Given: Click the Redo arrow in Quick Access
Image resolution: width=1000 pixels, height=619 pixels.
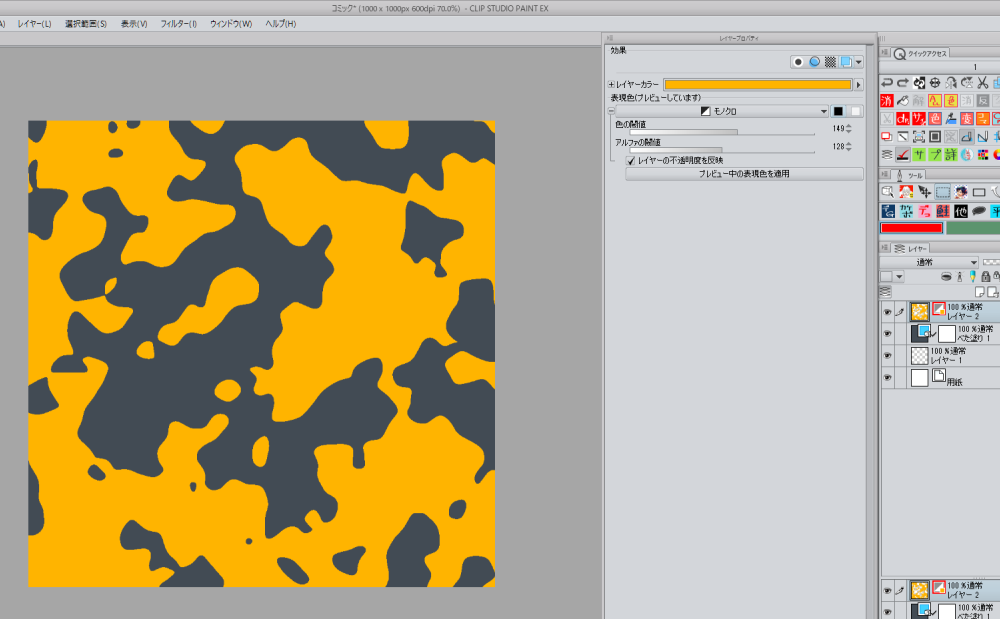Looking at the screenshot, I should (x=902, y=83).
